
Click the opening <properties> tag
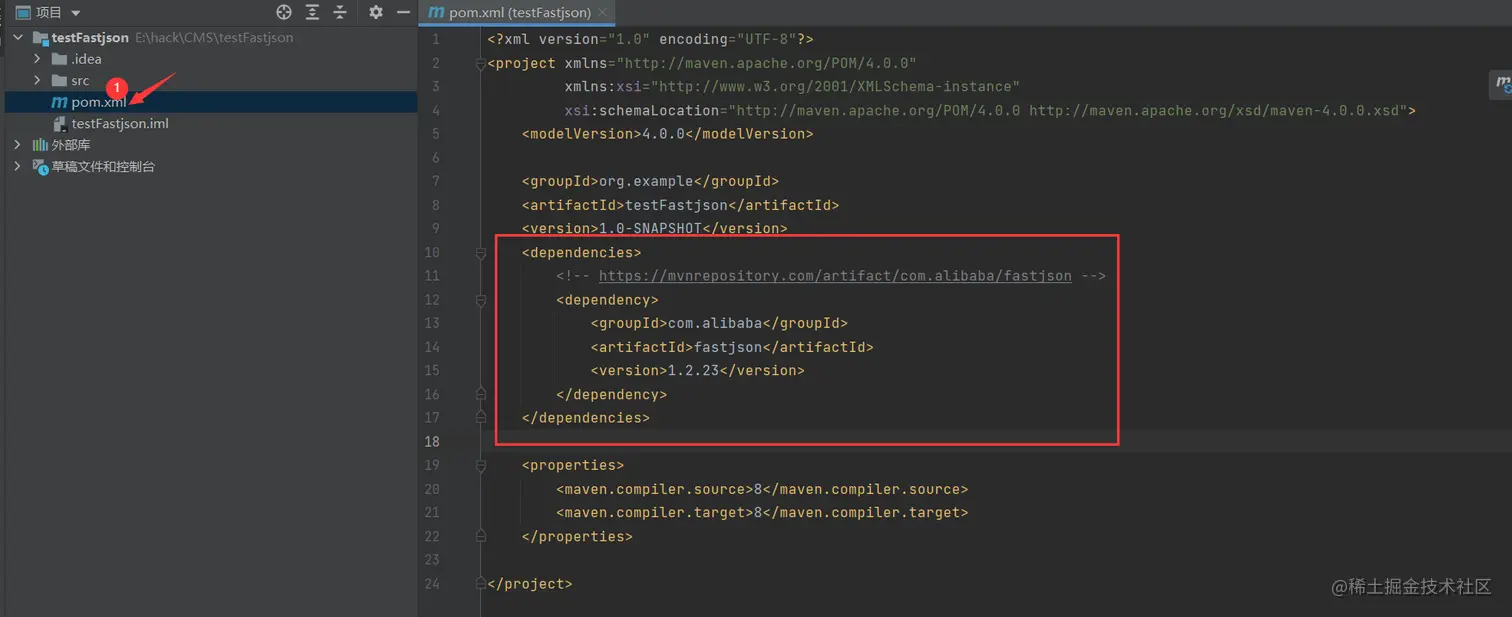click(x=573, y=465)
